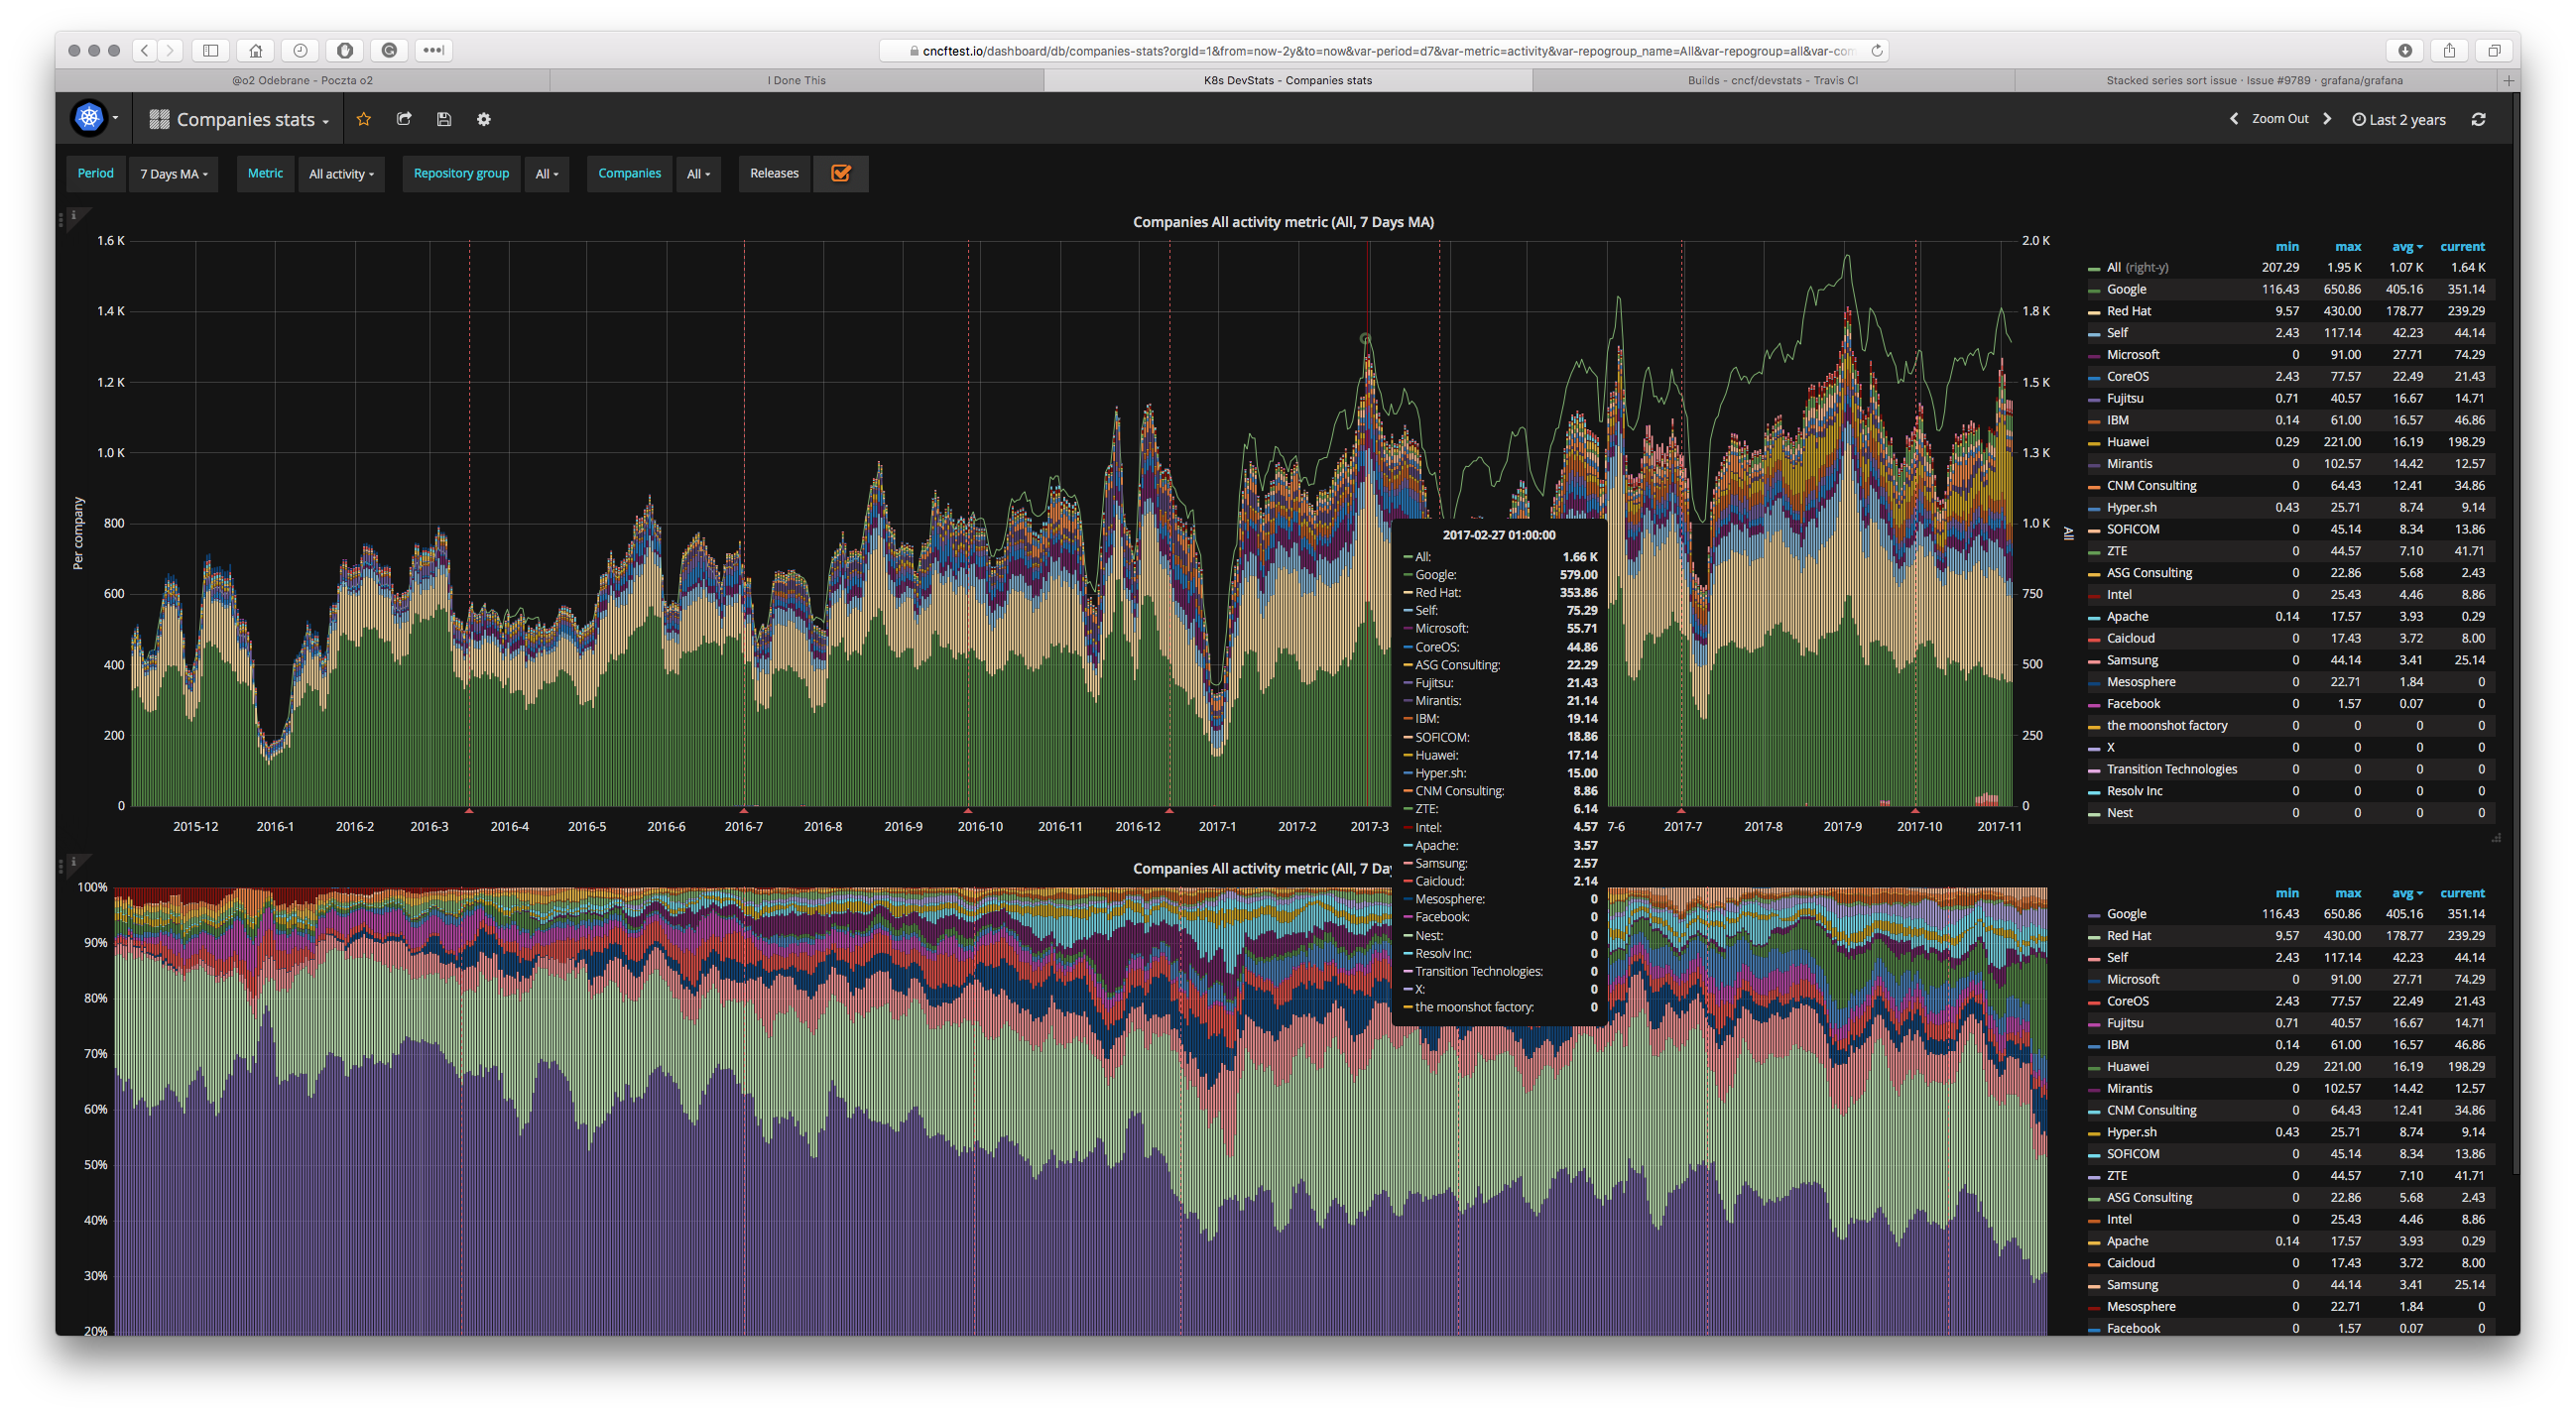Open dashboard settings via the gear icon

[483, 119]
